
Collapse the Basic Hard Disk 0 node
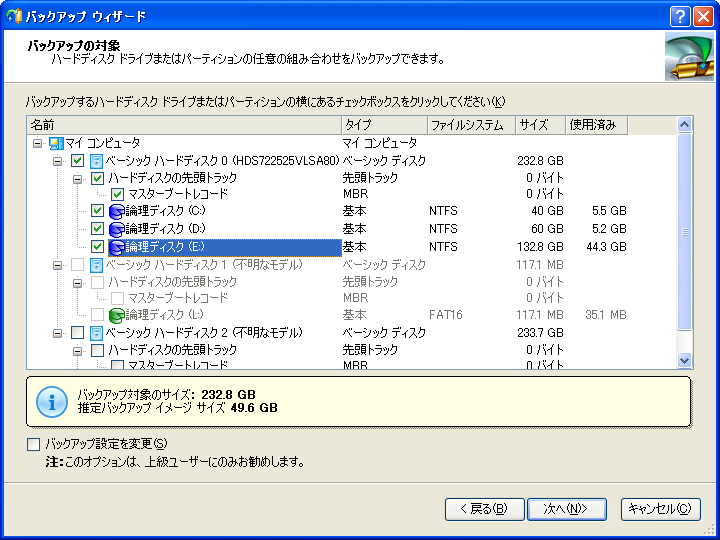tap(57, 161)
